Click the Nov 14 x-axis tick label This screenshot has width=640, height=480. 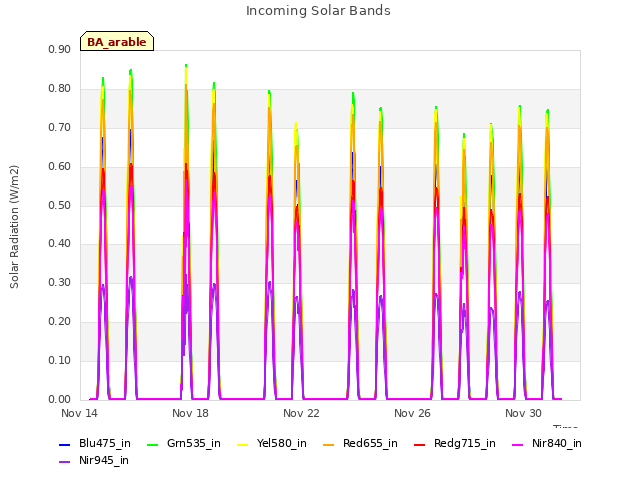(79, 413)
